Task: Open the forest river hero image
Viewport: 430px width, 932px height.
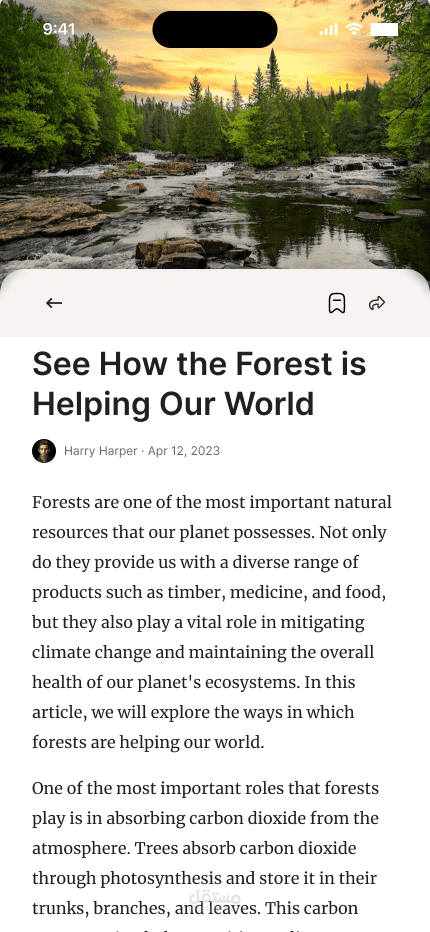Action: coord(215,136)
